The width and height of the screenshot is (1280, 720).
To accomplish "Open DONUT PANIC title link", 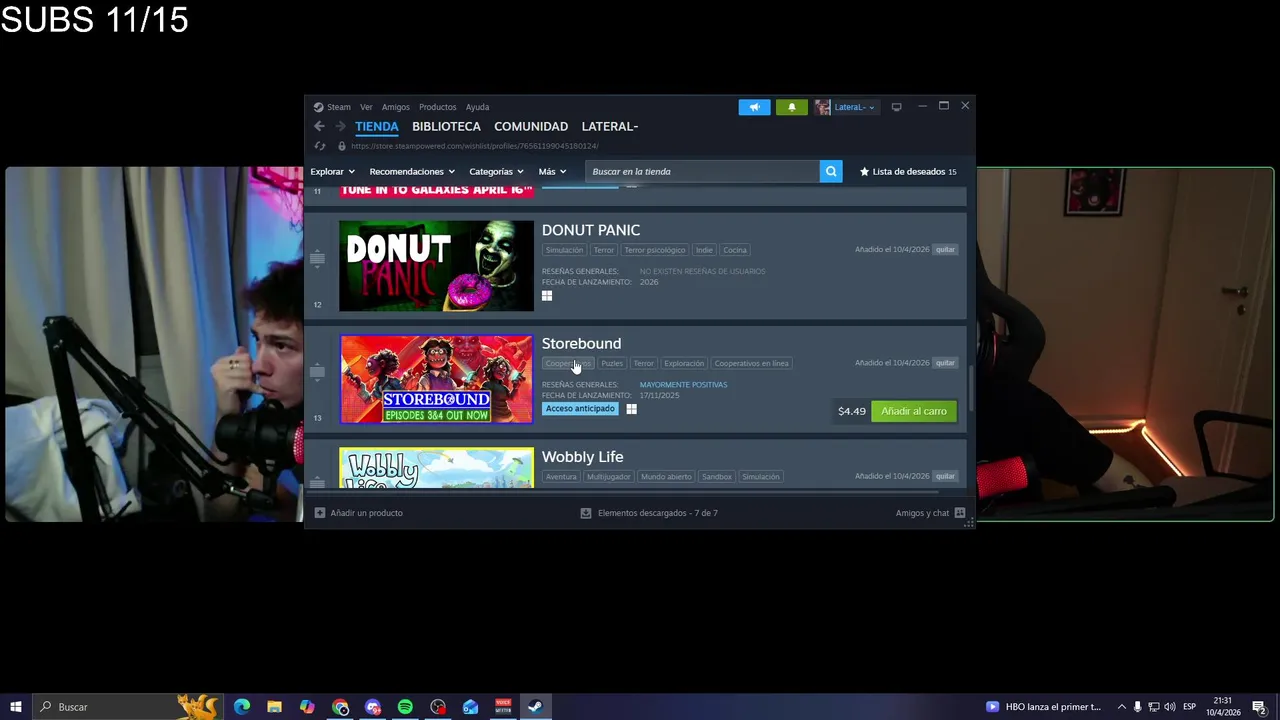I will pyautogui.click(x=591, y=230).
